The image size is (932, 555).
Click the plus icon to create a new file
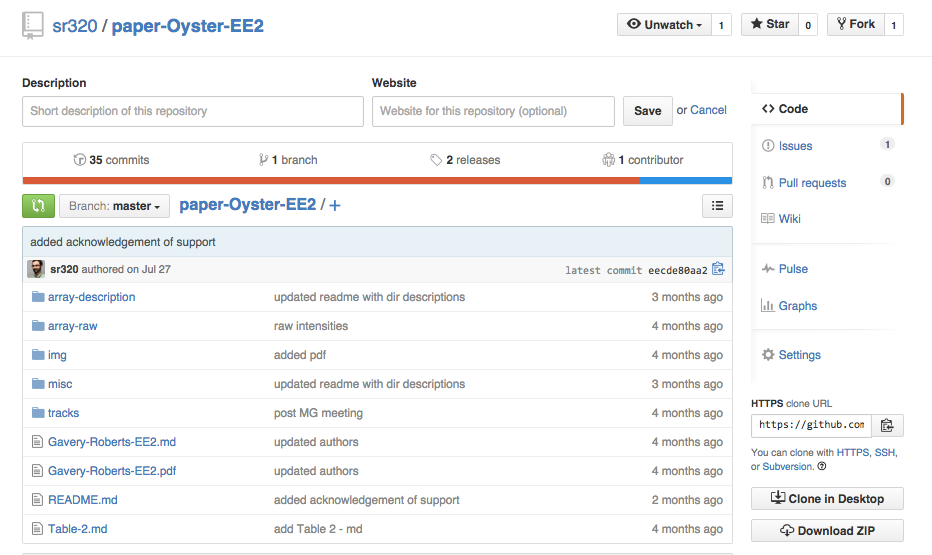tap(335, 206)
